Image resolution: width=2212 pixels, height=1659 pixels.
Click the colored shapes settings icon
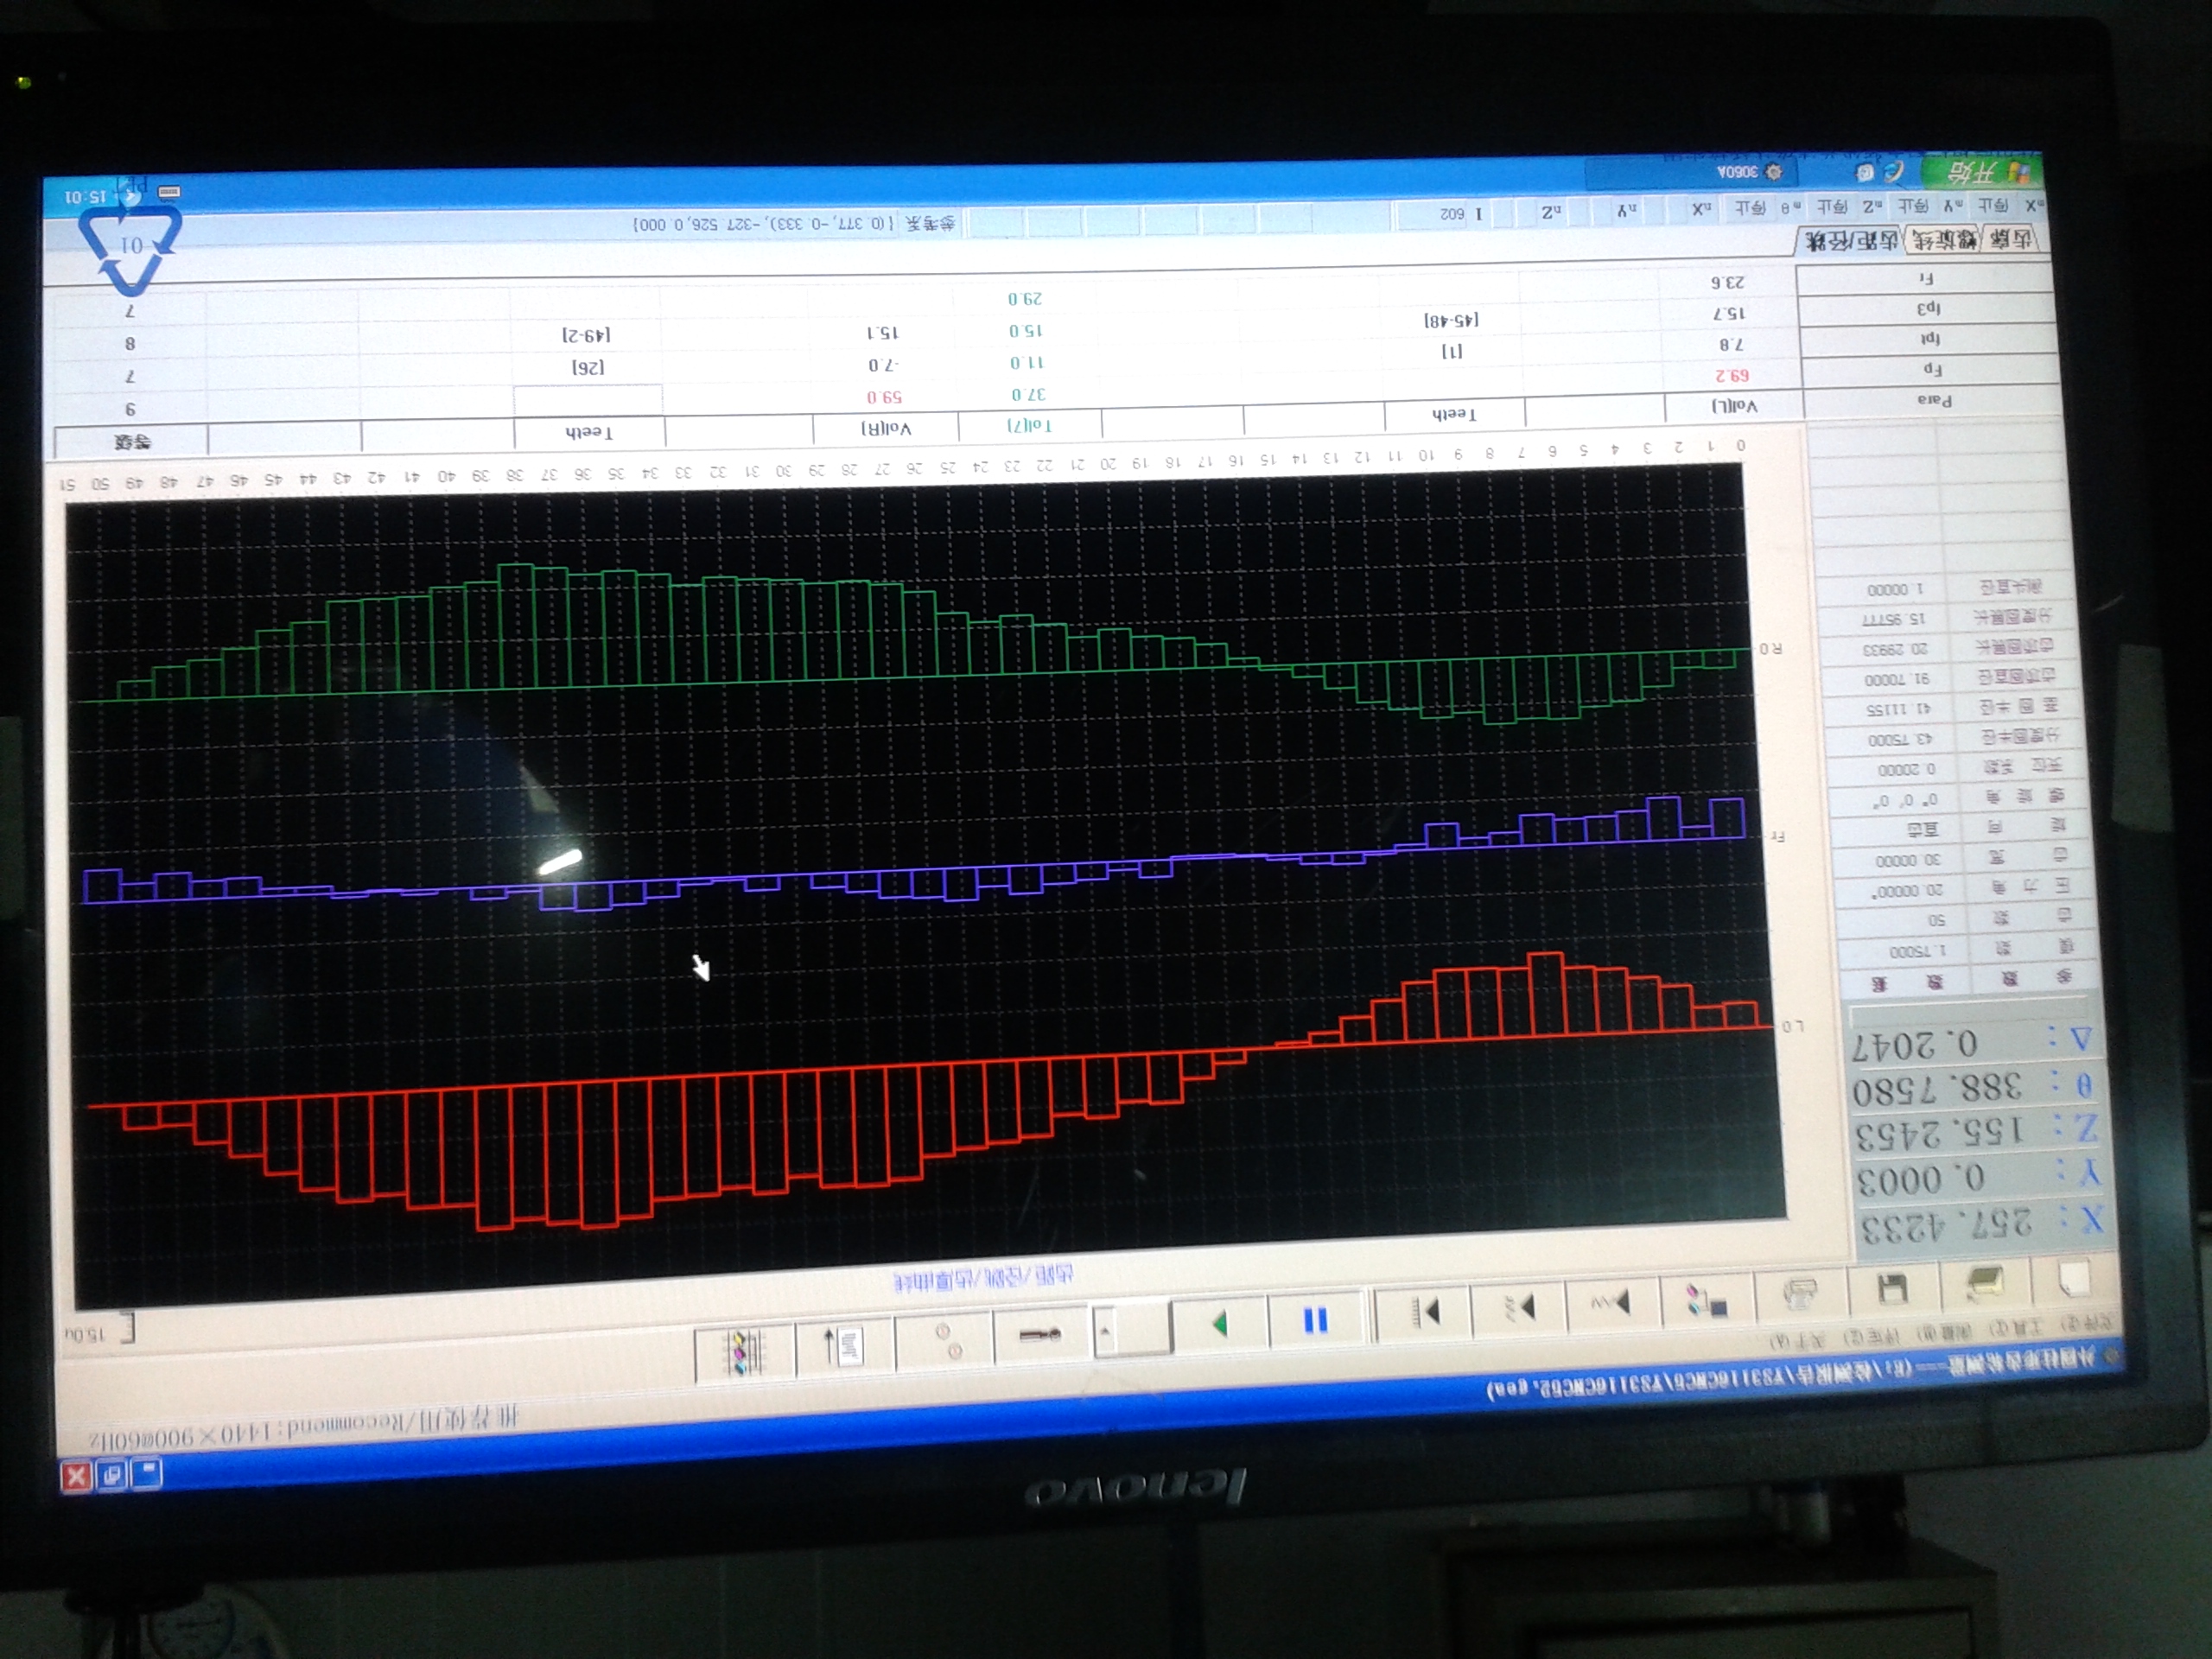point(1706,1301)
